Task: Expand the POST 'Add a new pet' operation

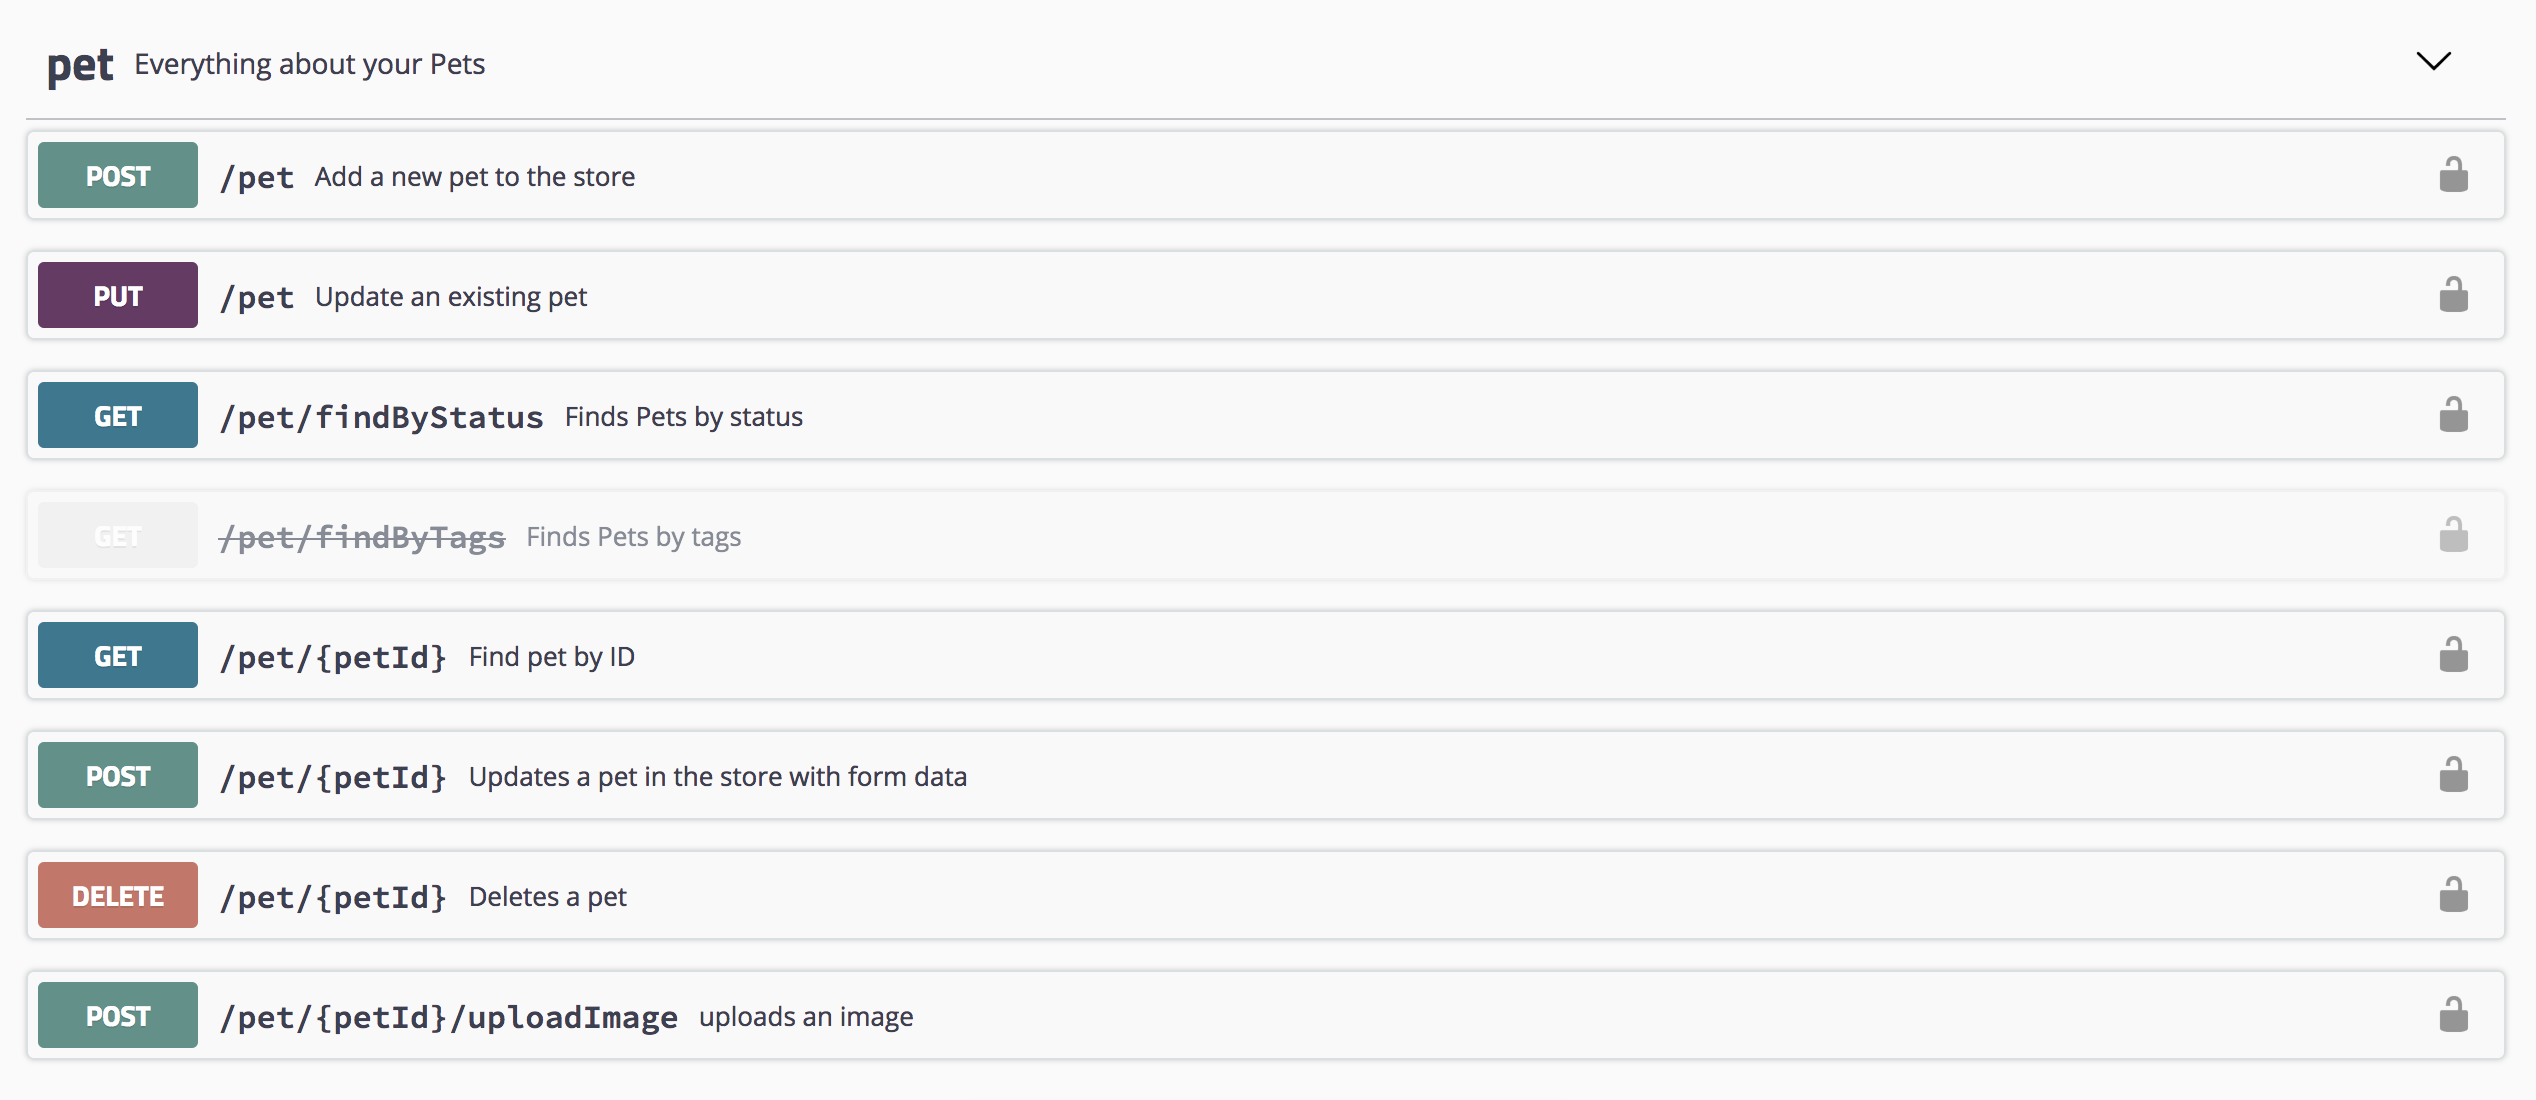Action: tap(474, 177)
